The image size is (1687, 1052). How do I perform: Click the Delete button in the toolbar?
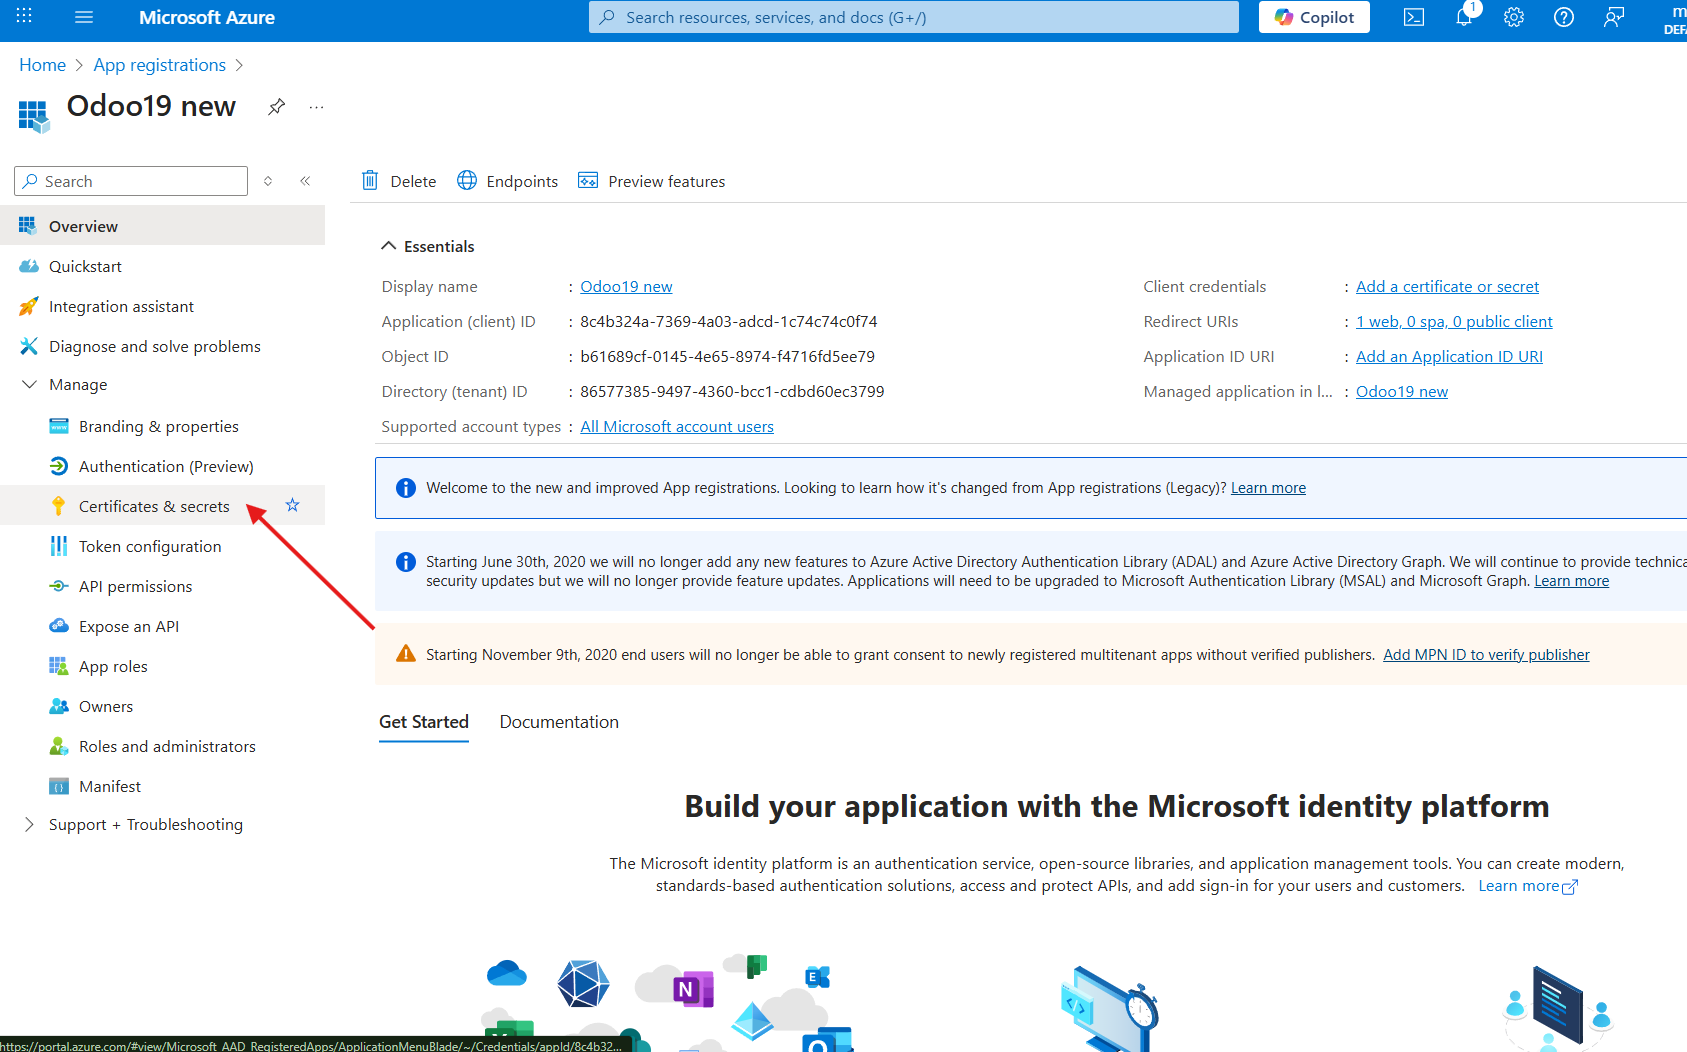[x=399, y=181]
